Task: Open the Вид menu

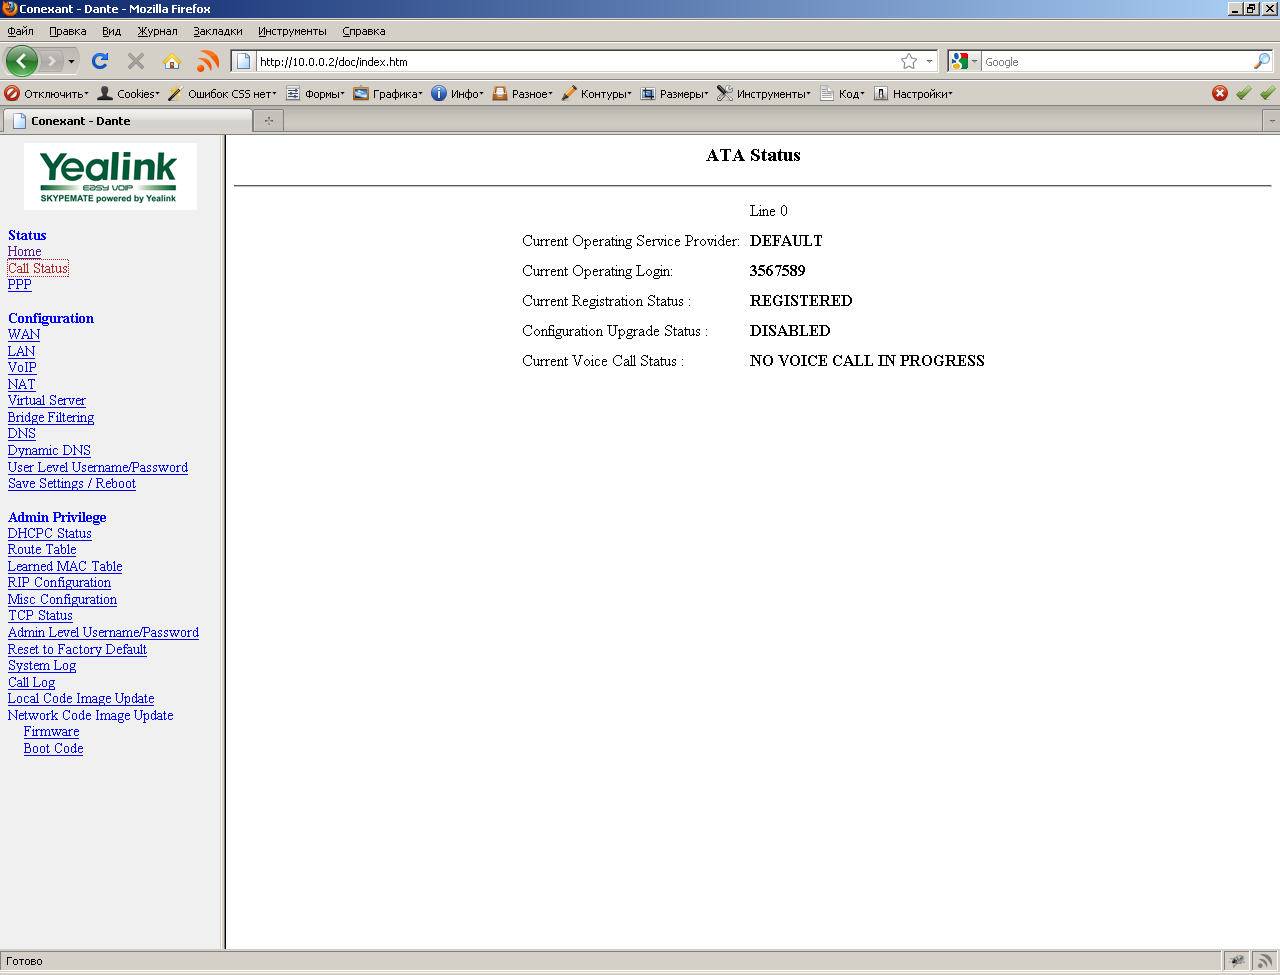Action: (x=112, y=31)
